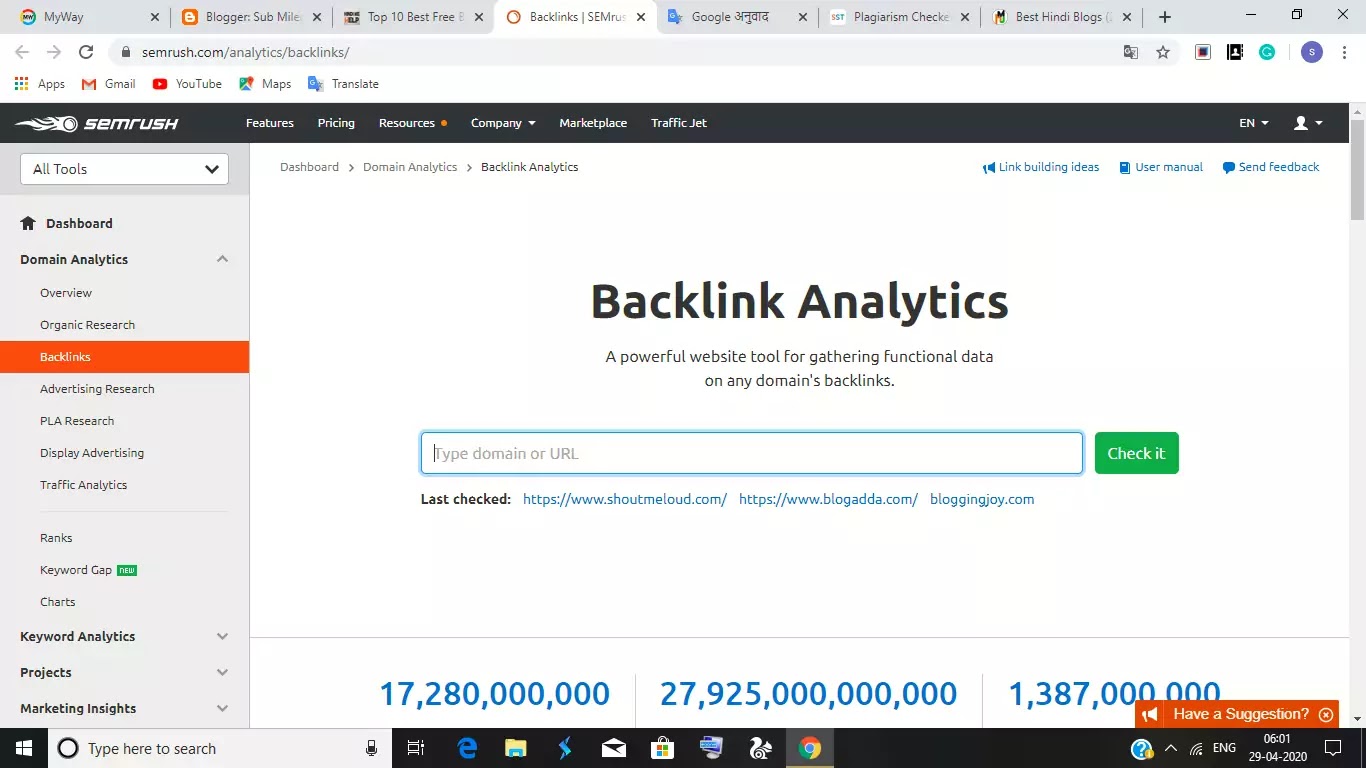Open Translate bookmark
Viewport: 1366px width, 768px height.
coord(343,84)
